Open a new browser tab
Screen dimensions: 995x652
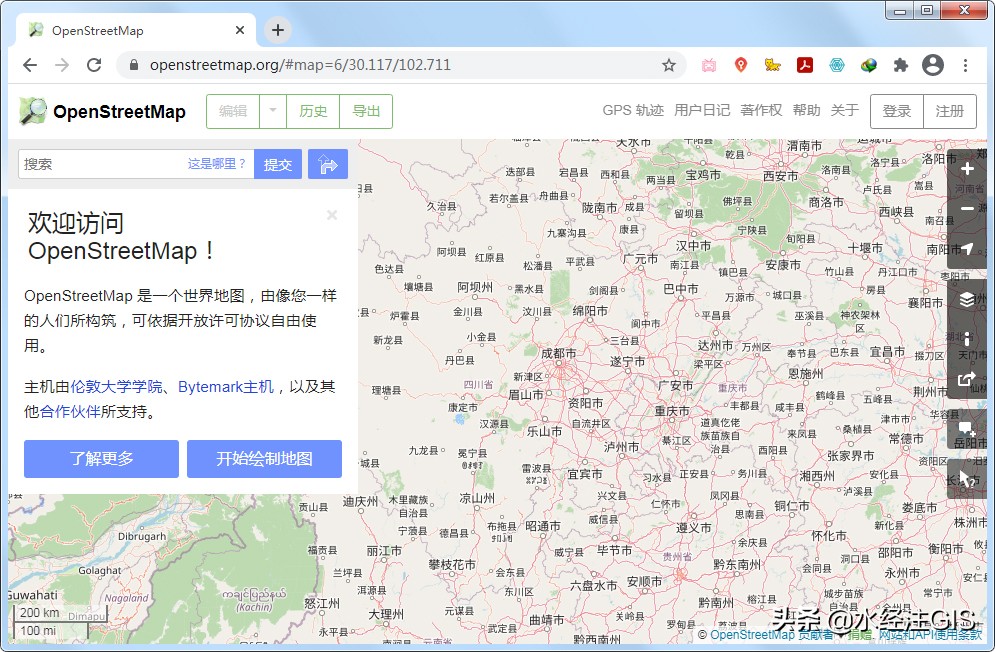pyautogui.click(x=278, y=30)
